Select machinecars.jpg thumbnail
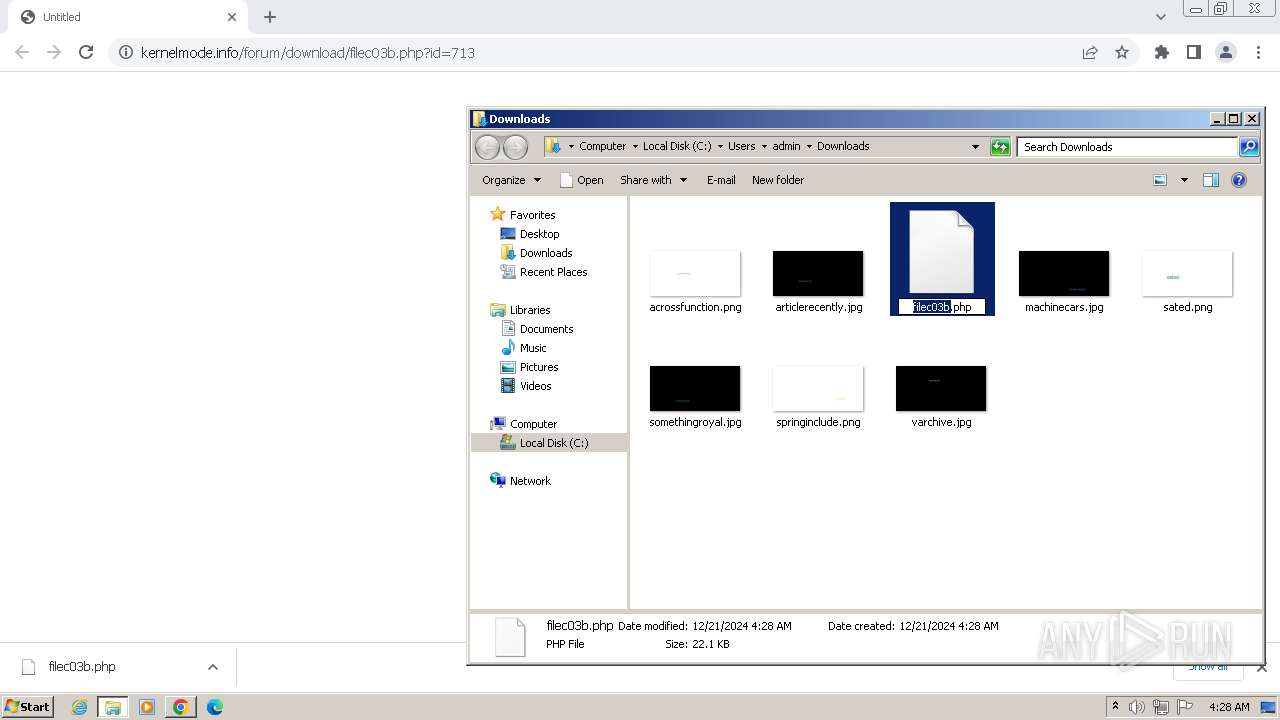The width and height of the screenshot is (1280, 720). 1064,274
